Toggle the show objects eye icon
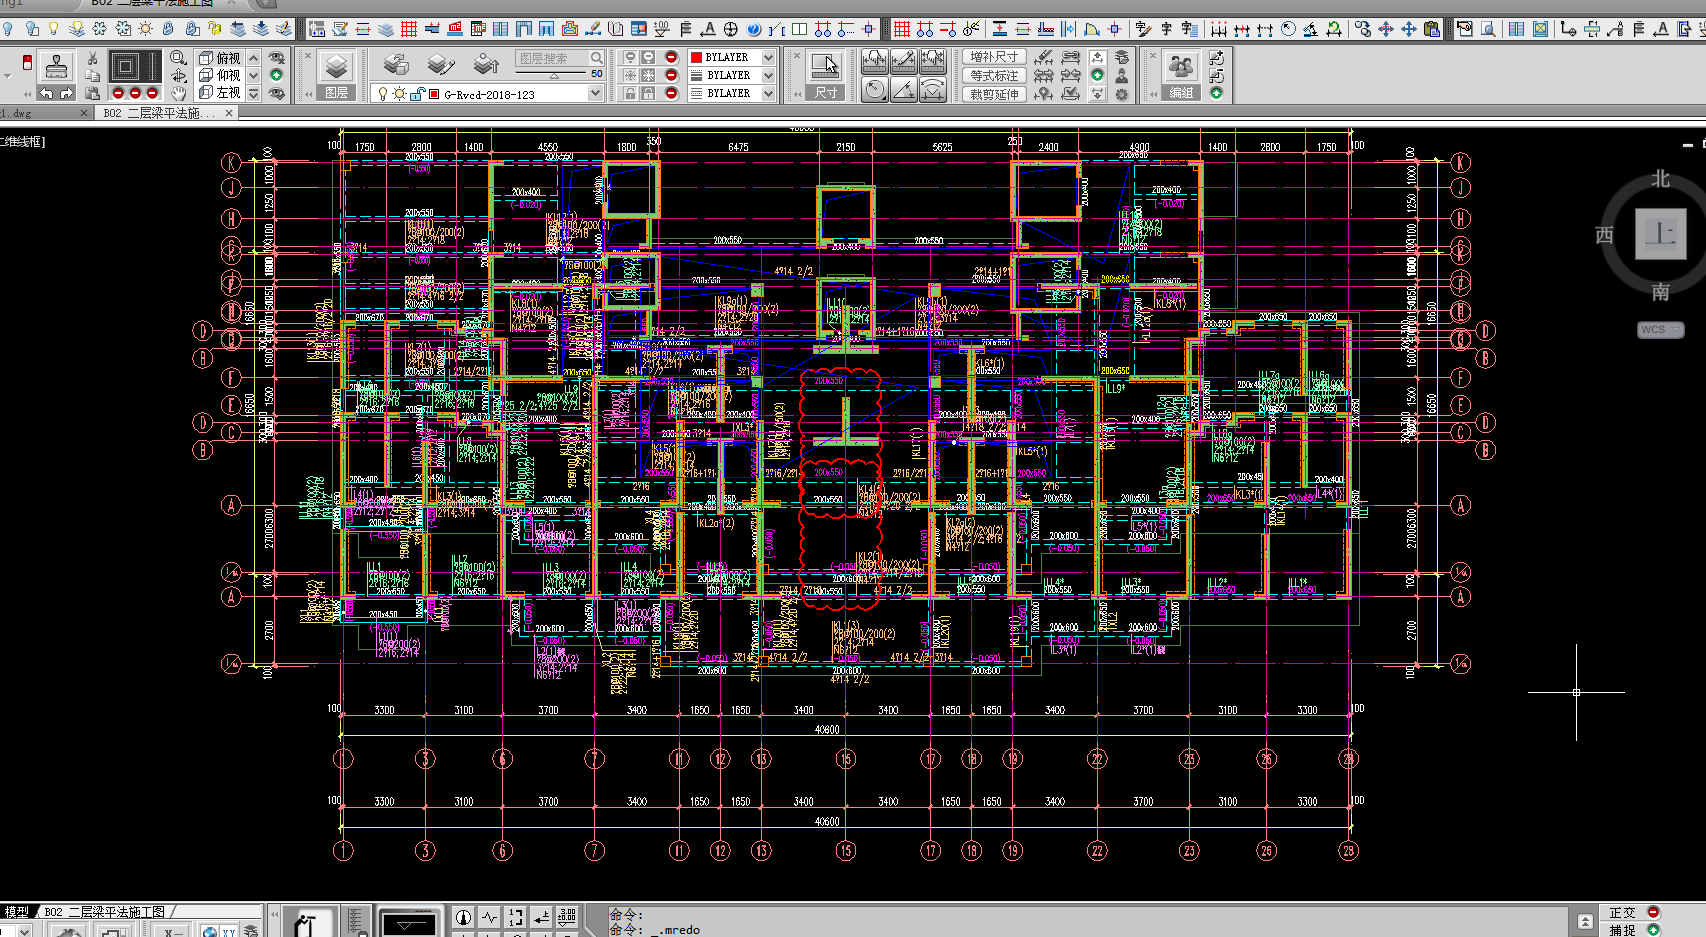 (277, 93)
